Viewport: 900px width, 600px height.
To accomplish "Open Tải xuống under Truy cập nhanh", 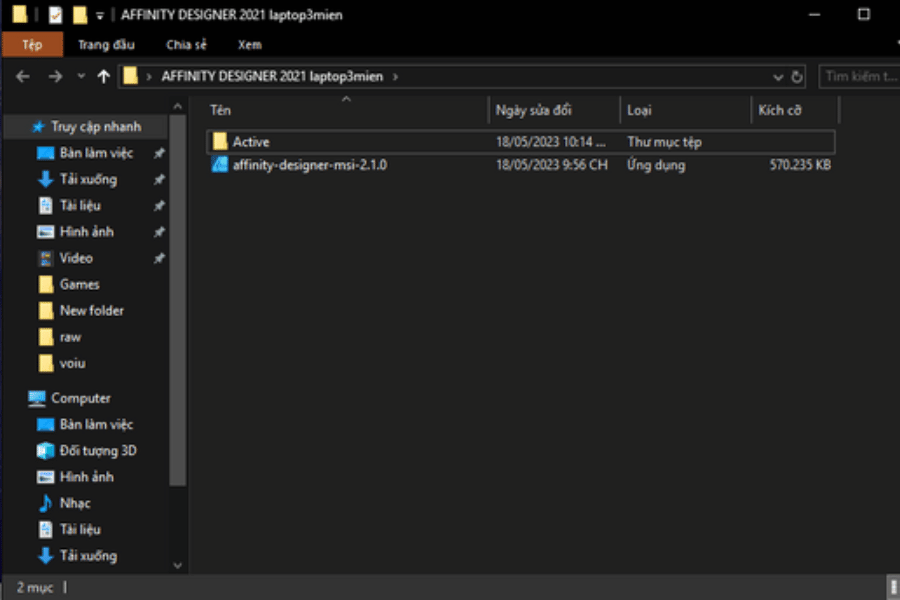I will [87, 179].
